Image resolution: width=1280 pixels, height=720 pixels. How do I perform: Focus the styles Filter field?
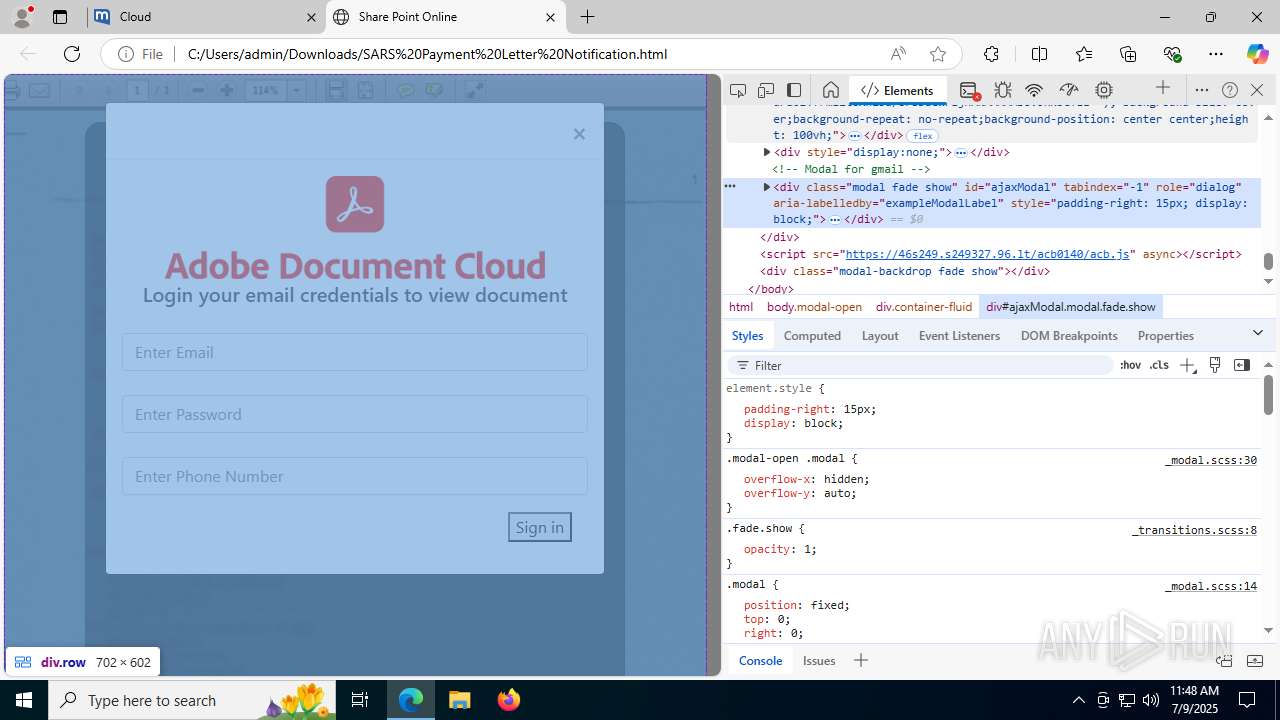[920, 366]
